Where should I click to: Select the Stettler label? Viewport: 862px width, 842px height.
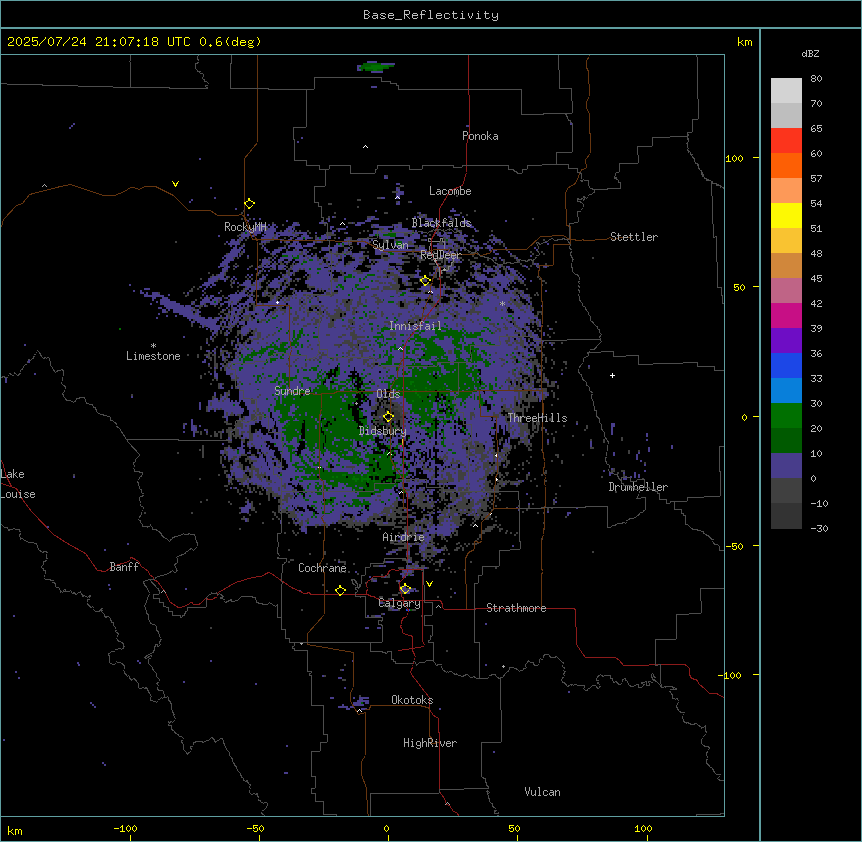[x=634, y=237]
